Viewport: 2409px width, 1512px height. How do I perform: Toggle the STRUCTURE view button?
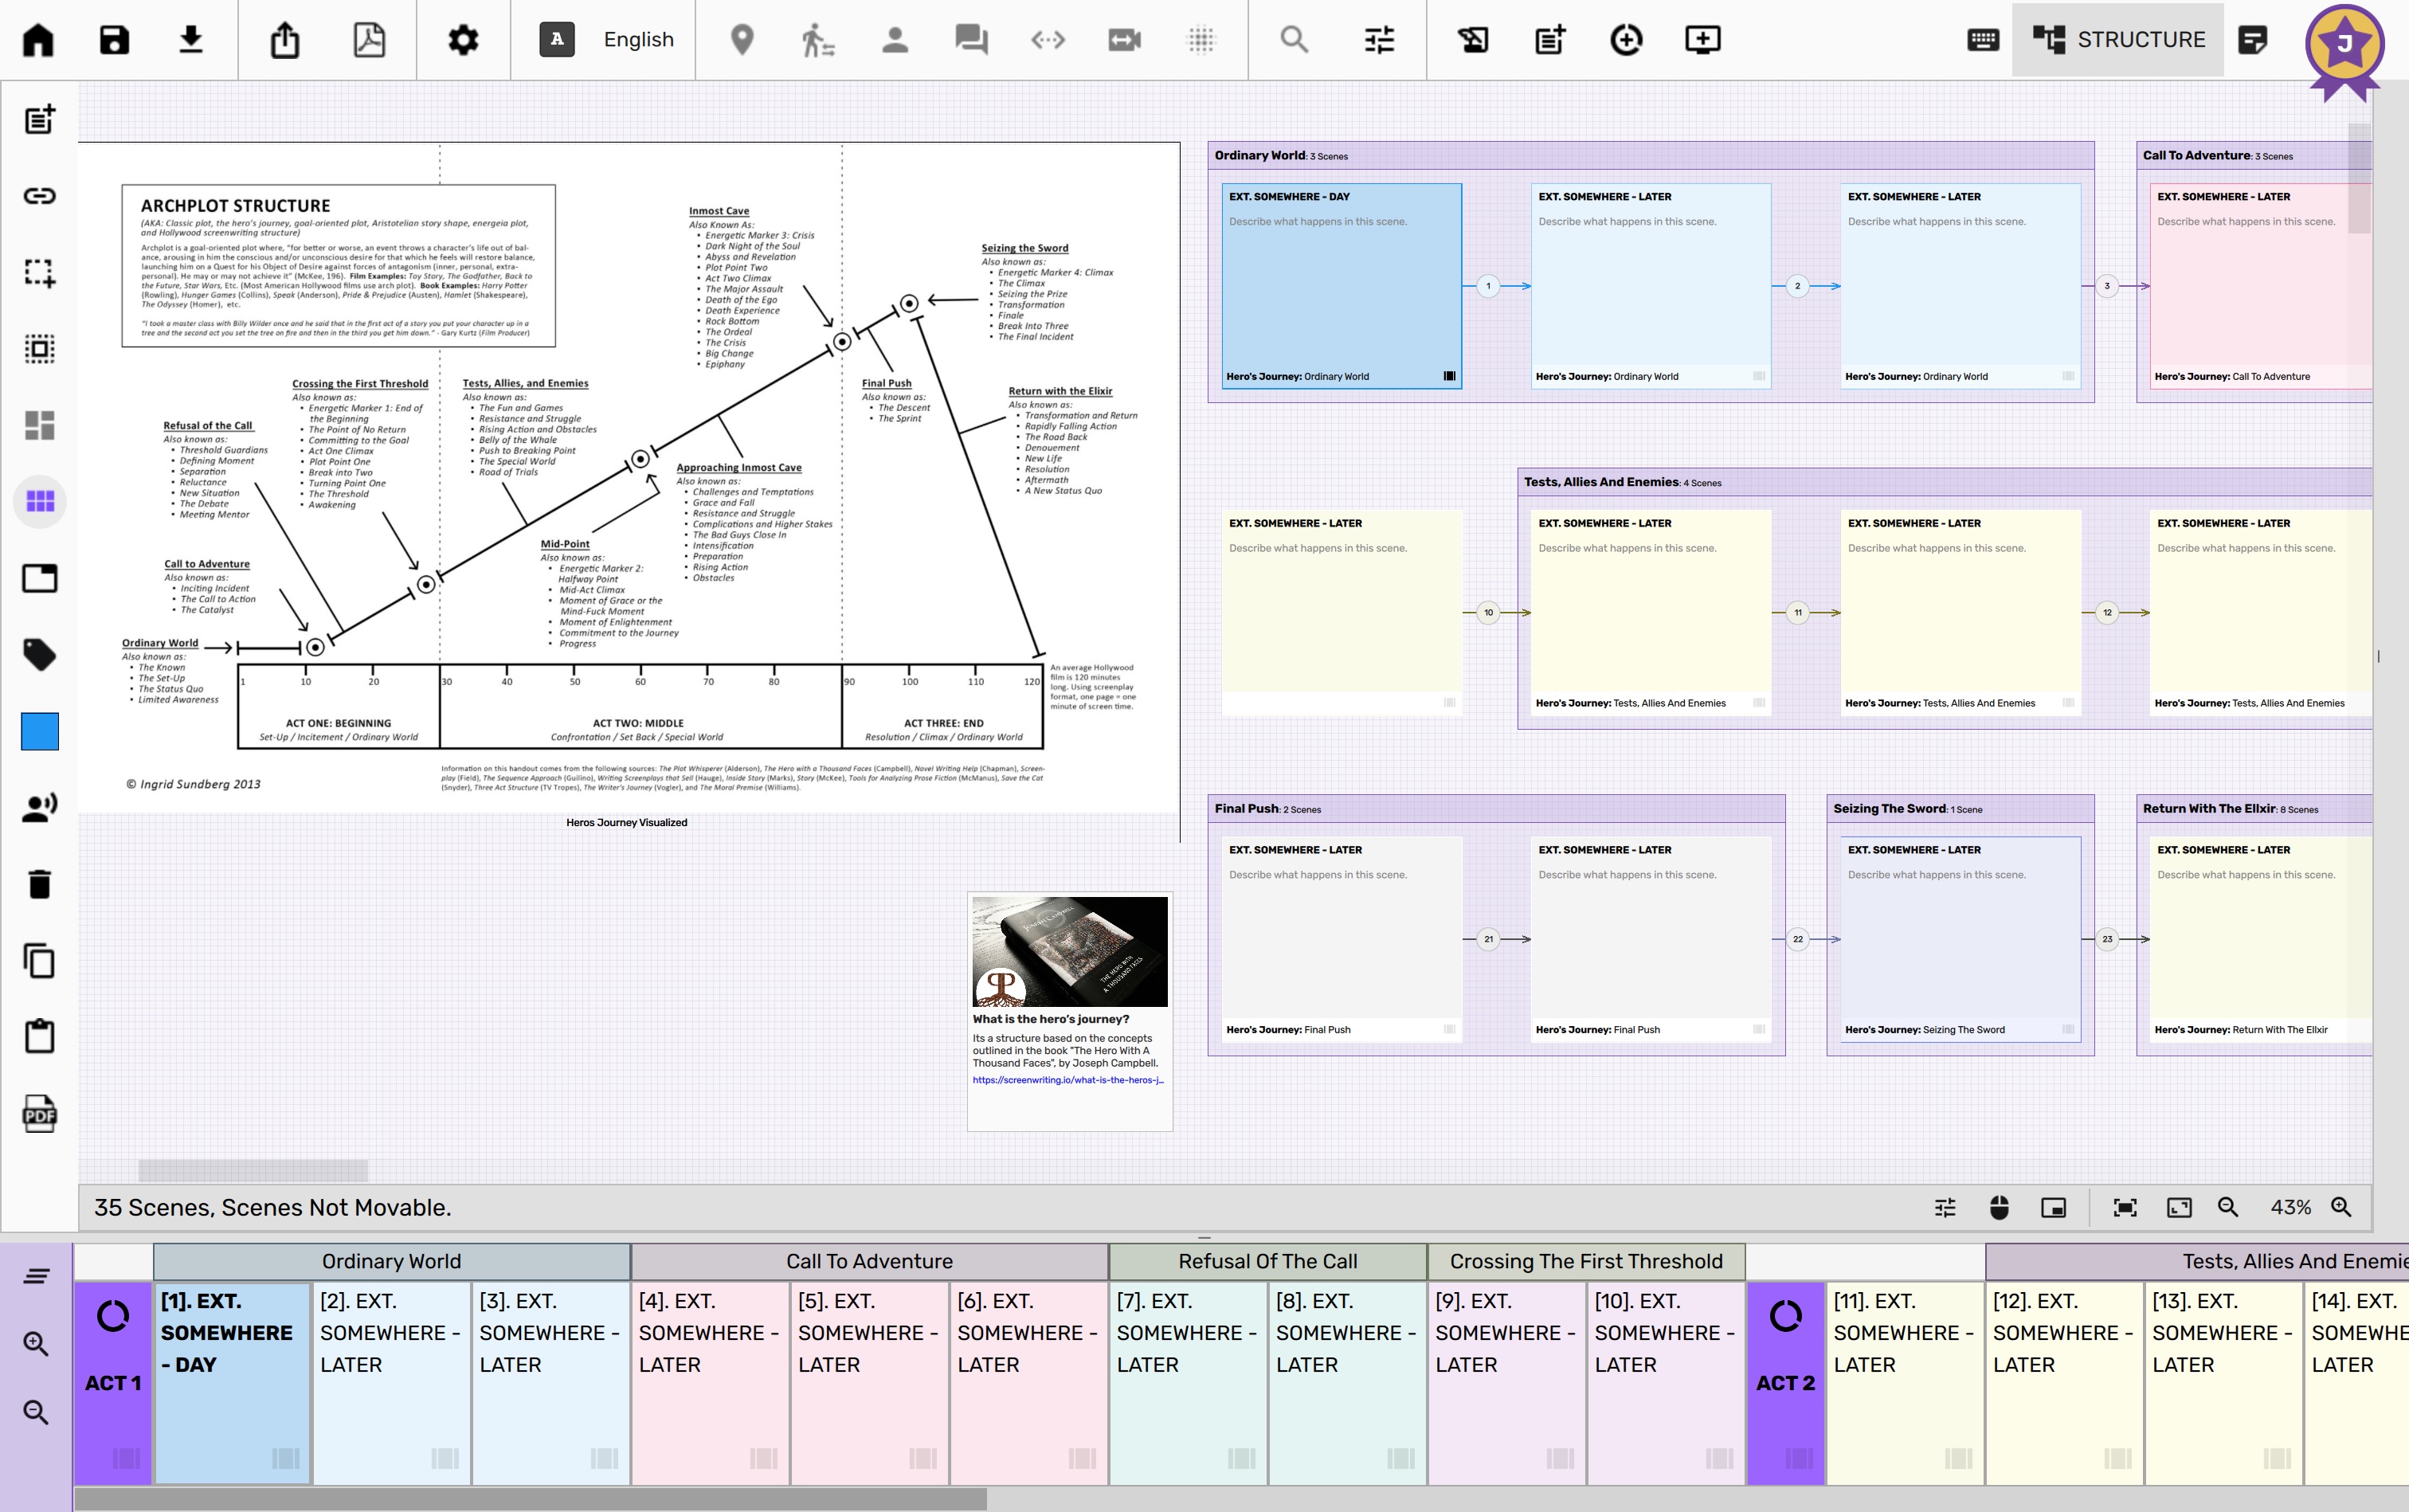coord(2118,40)
